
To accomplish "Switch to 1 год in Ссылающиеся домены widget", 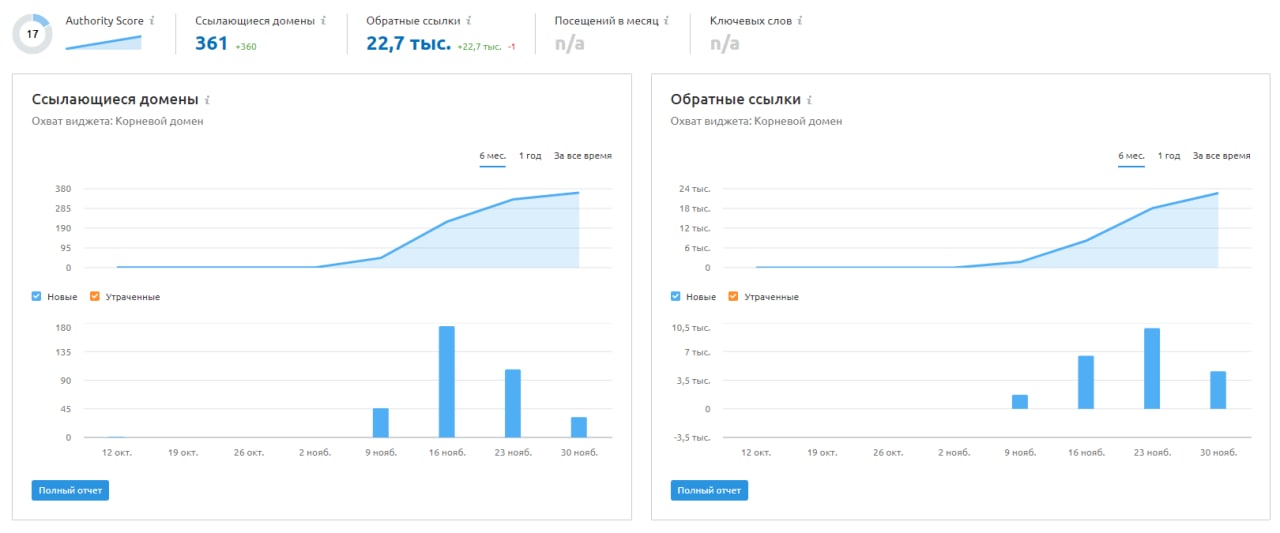I will 530,156.
